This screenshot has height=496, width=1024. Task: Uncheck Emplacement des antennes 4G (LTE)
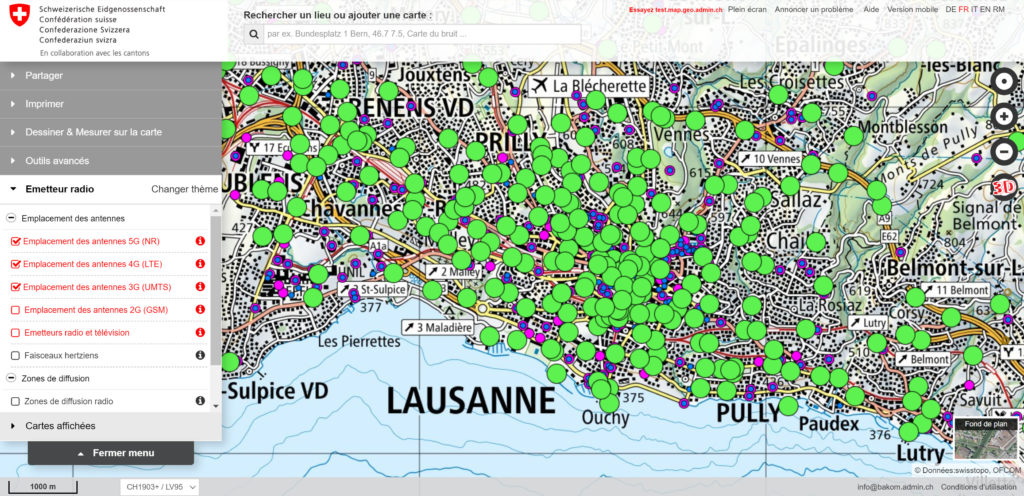click(16, 264)
